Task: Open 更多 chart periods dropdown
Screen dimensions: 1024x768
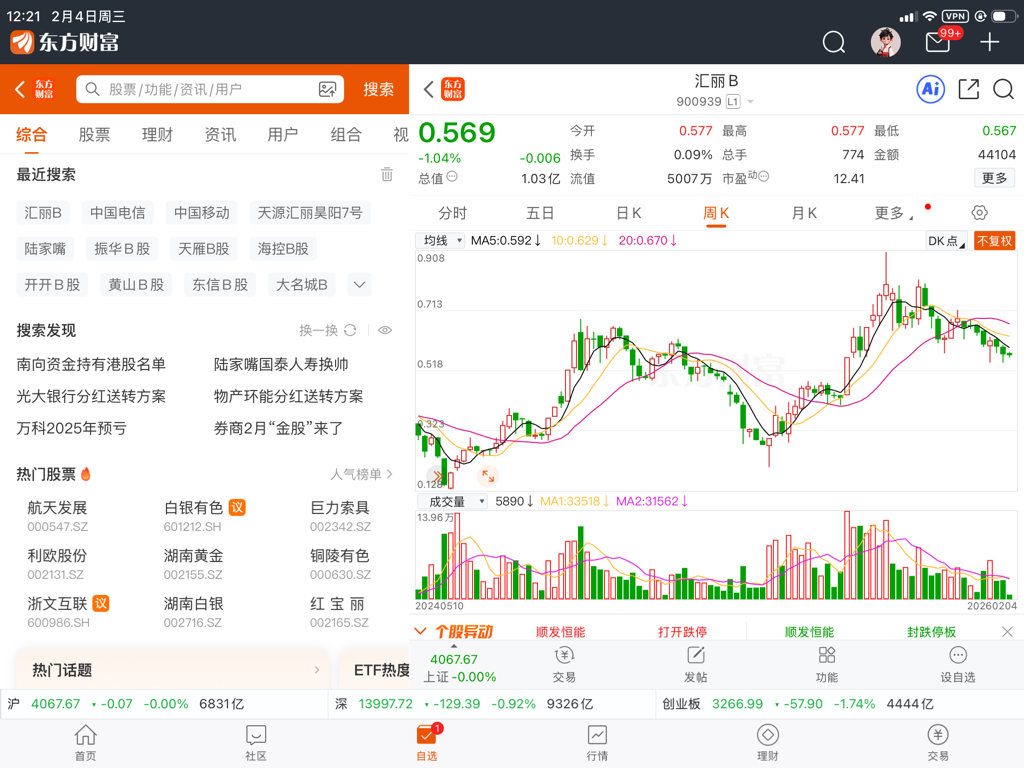Action: tap(893, 213)
